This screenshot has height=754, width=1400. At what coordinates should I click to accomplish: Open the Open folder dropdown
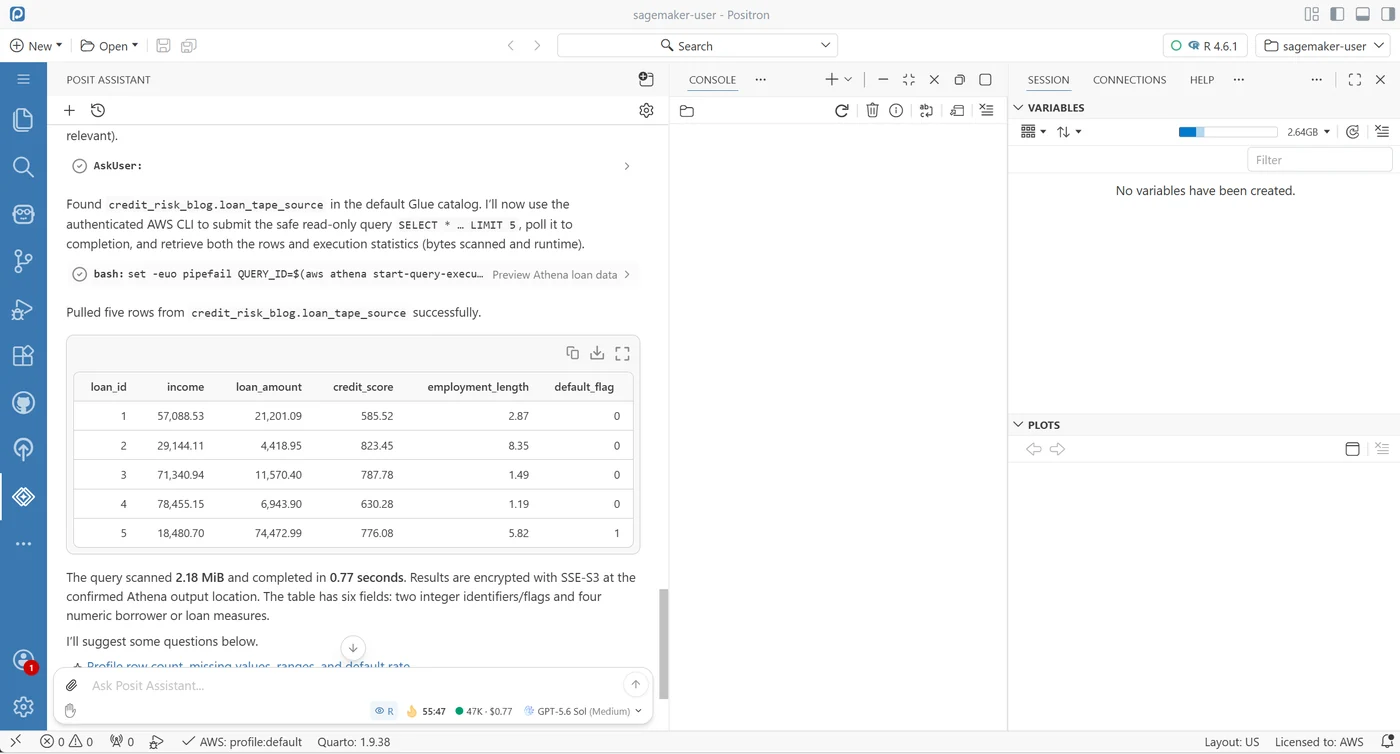pyautogui.click(x=109, y=46)
